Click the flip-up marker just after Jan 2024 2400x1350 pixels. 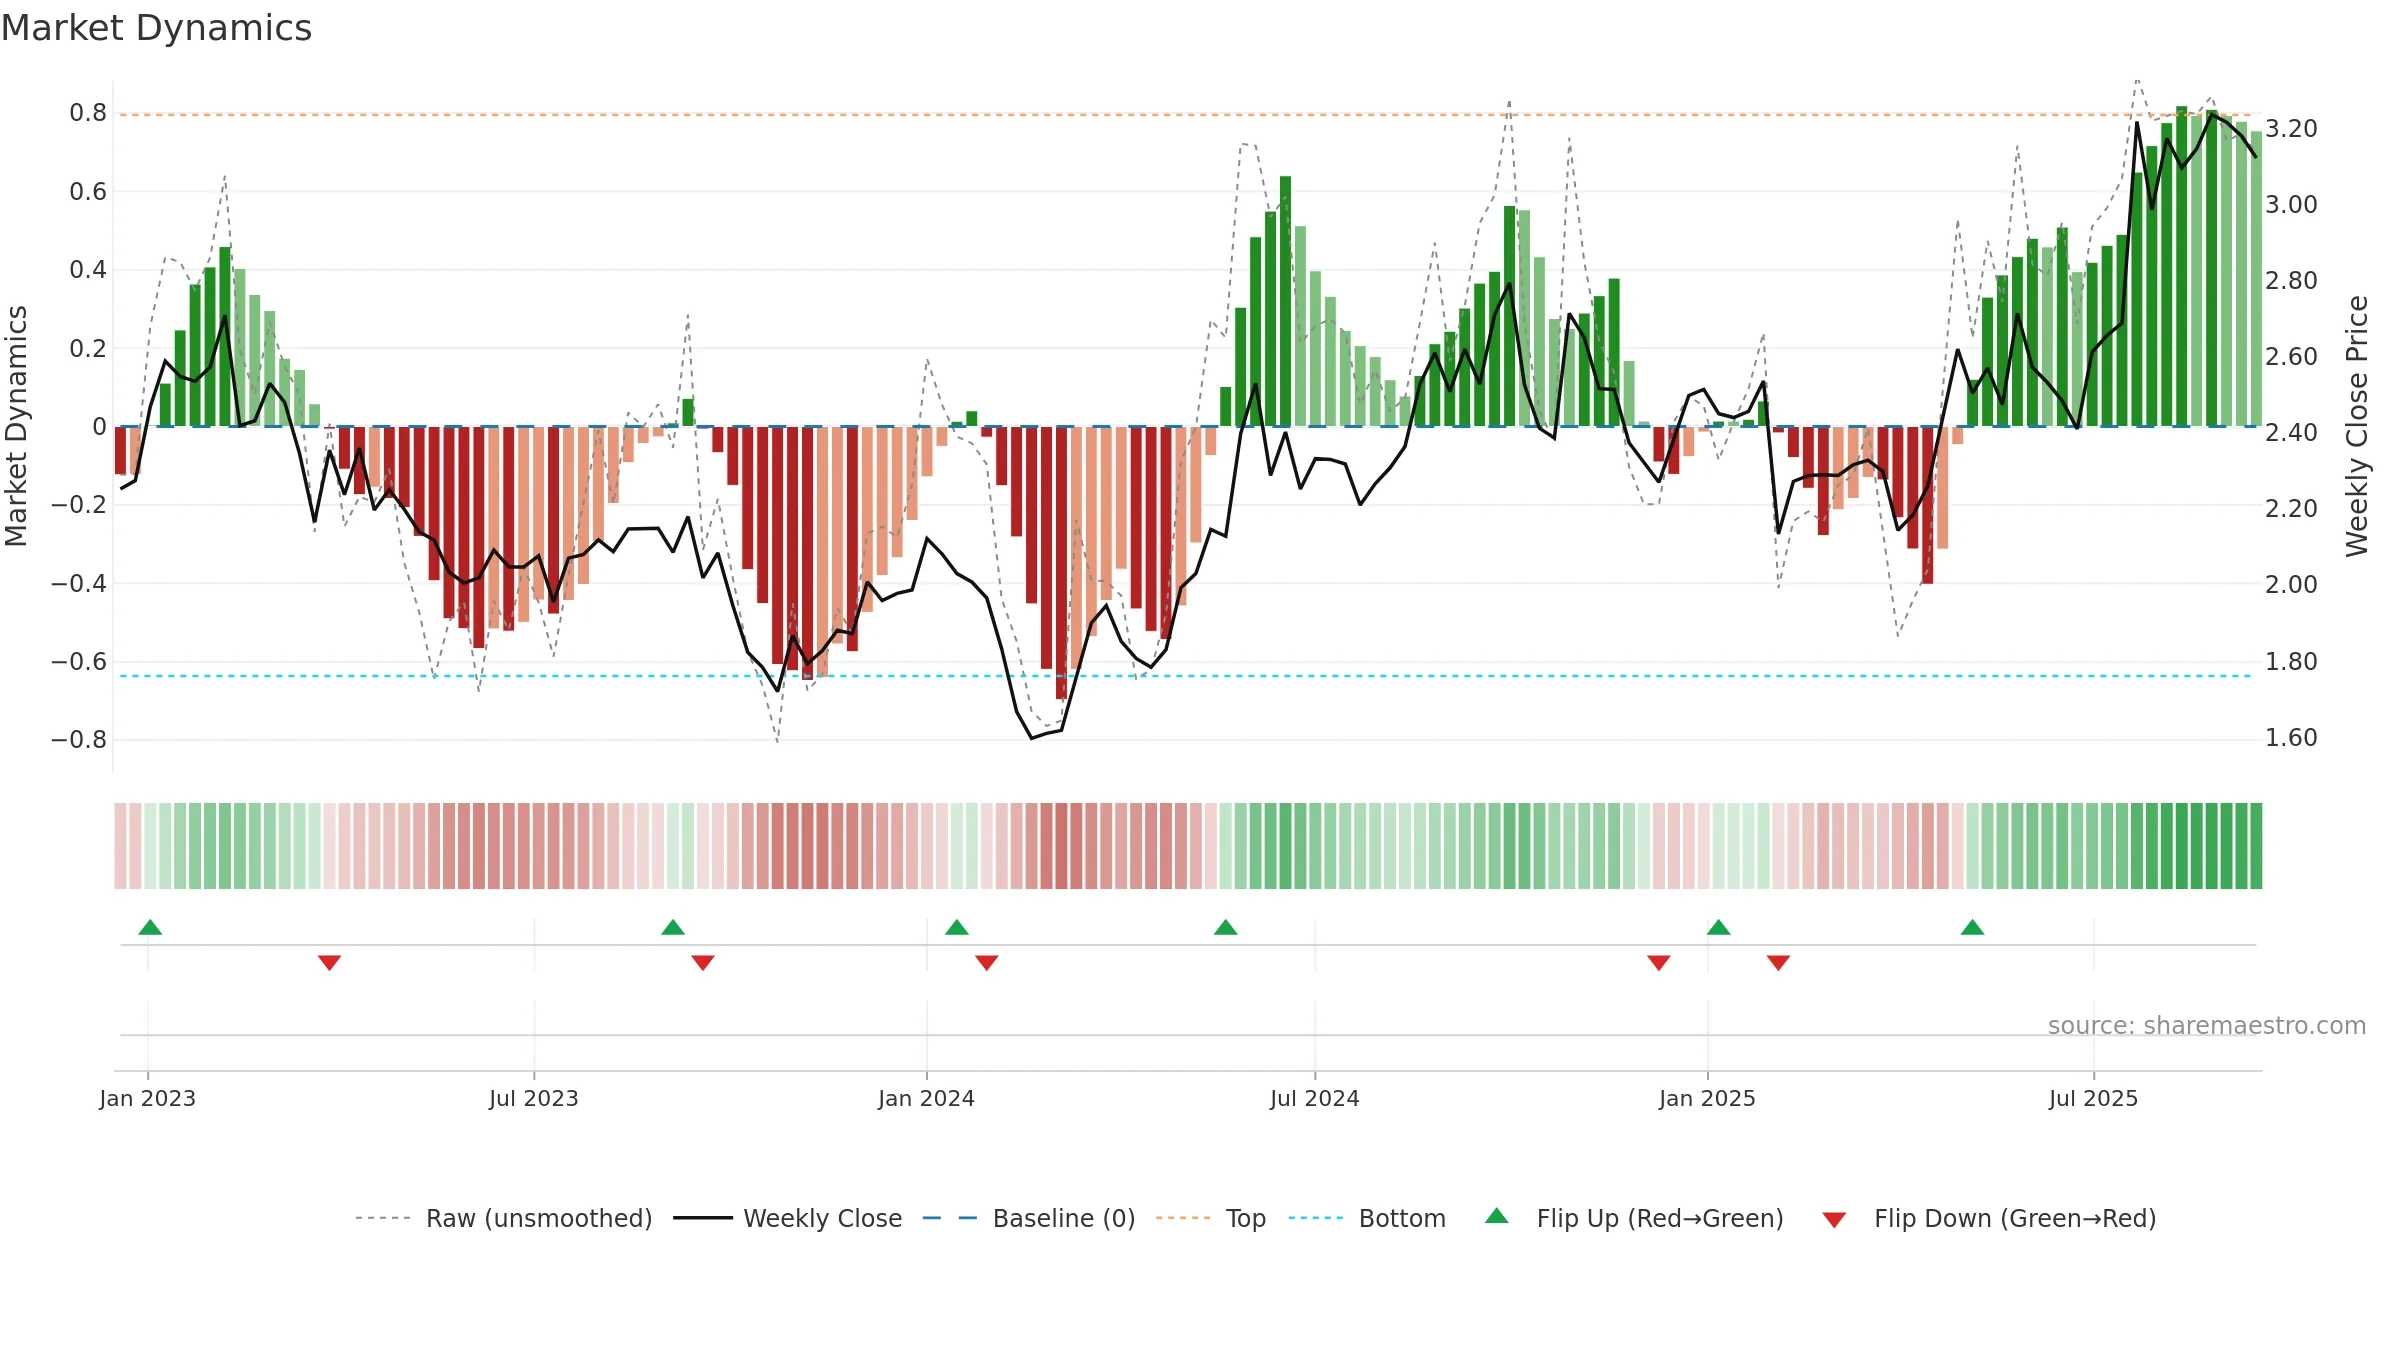957,927
